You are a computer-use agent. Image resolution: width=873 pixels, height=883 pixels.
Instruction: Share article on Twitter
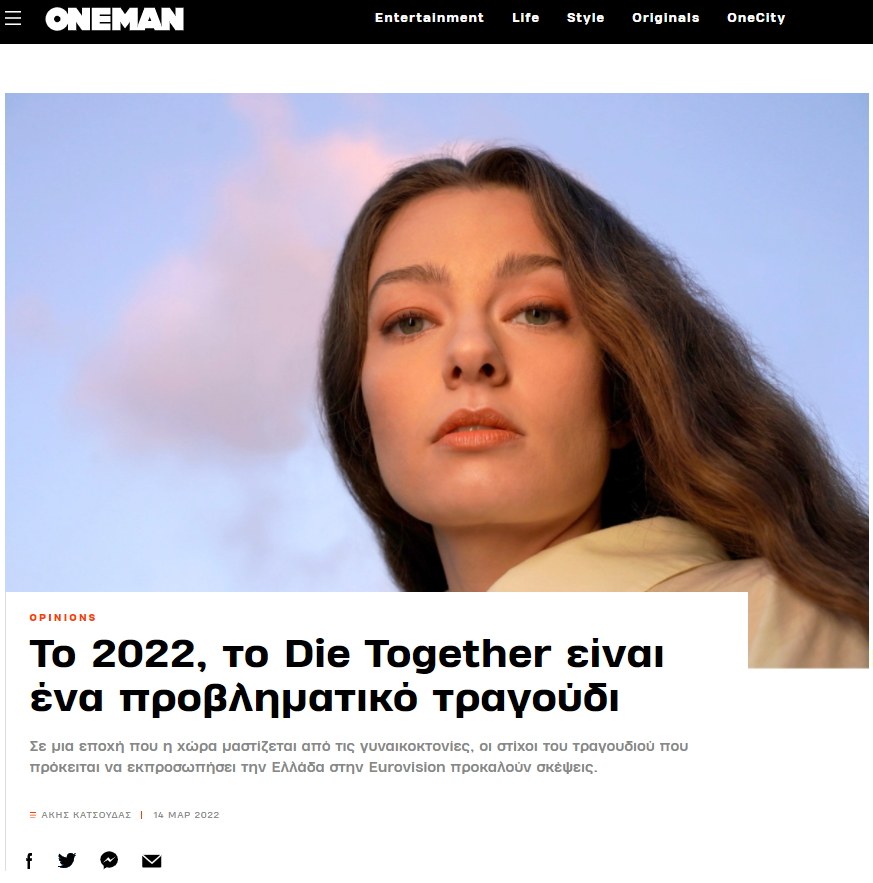pyautogui.click(x=67, y=860)
